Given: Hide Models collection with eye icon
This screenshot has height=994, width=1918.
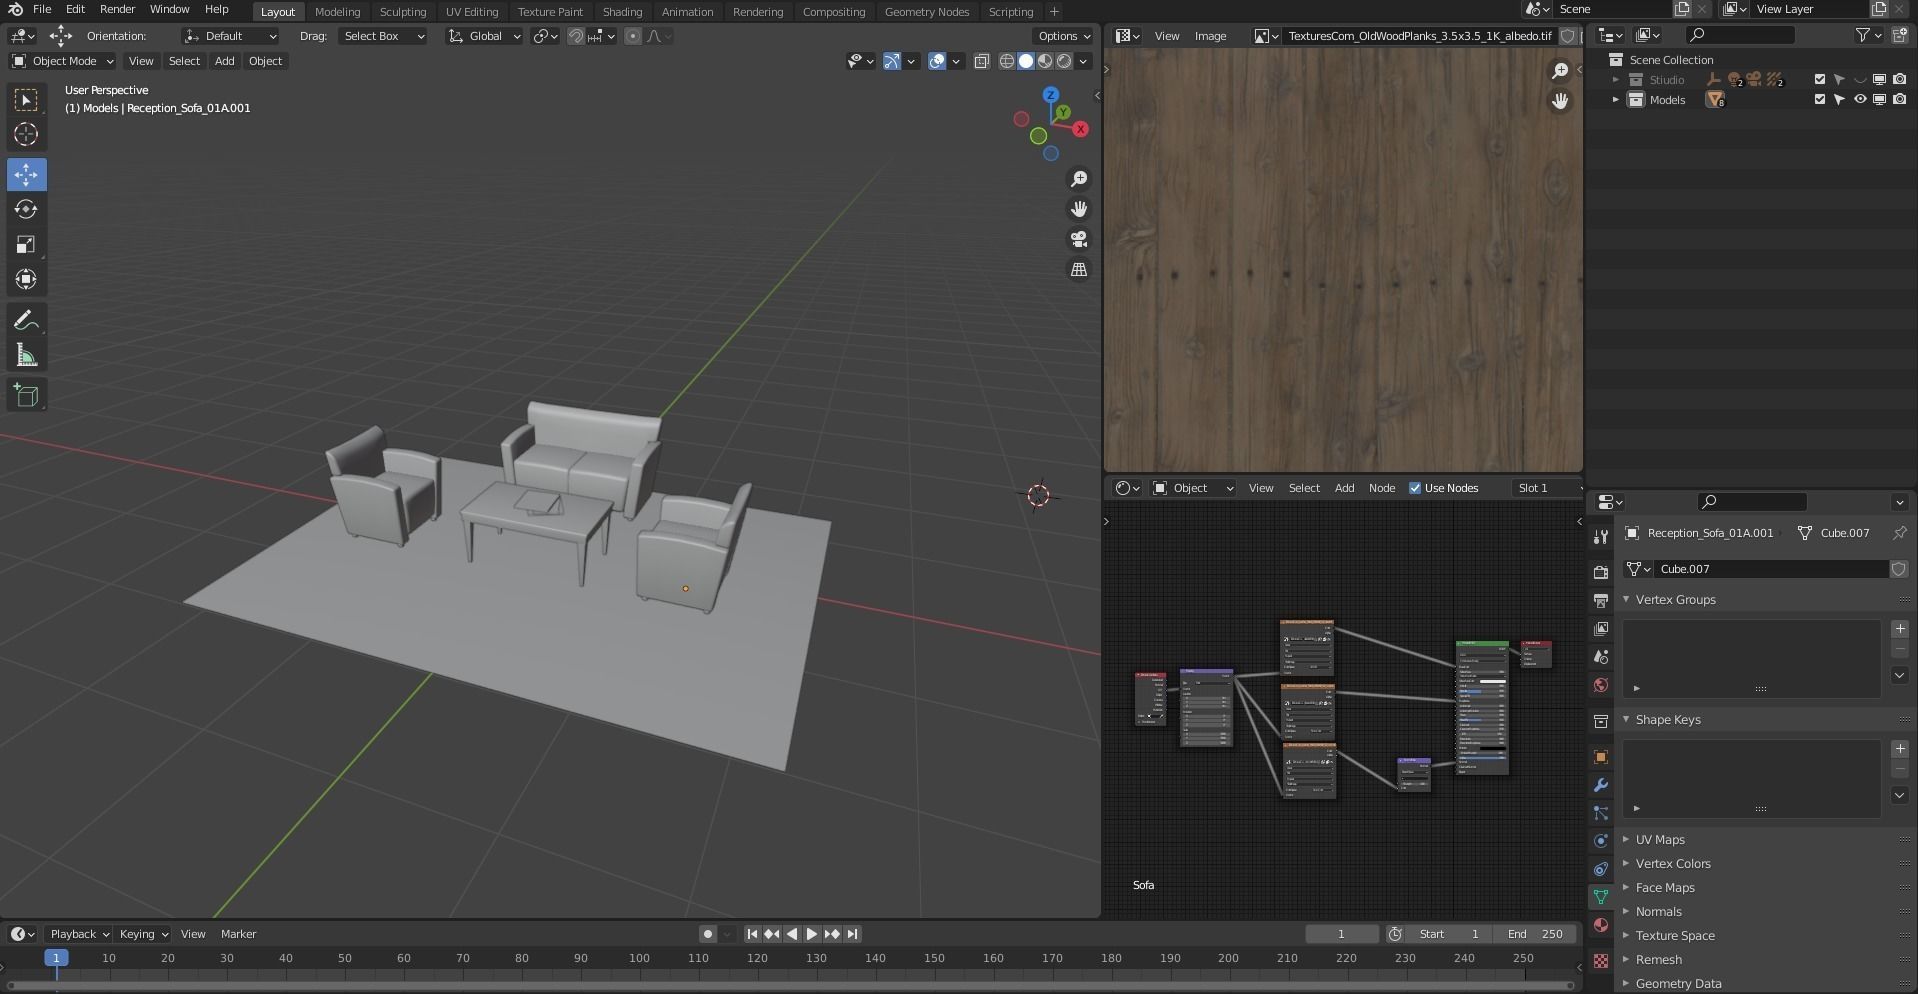Looking at the screenshot, I should pos(1860,100).
